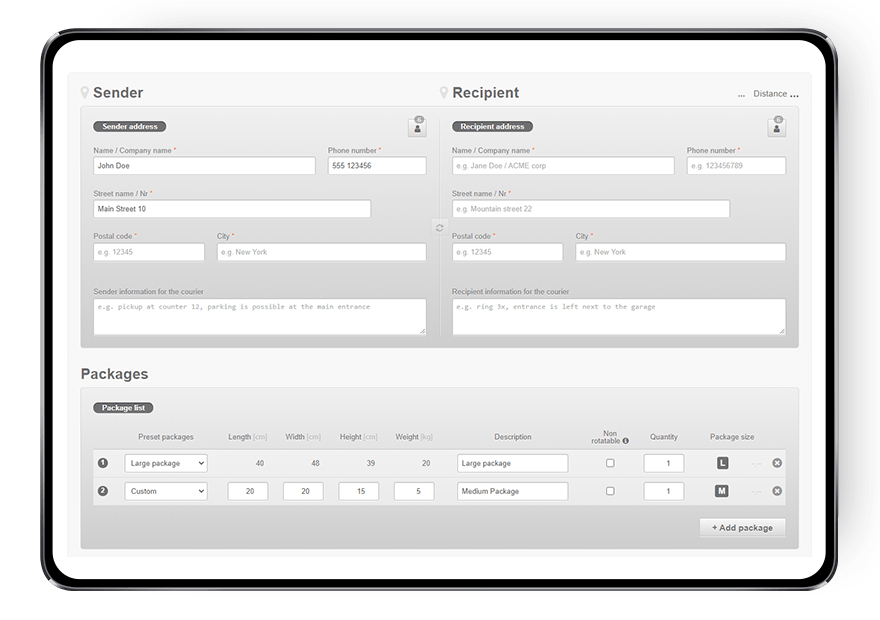Swap sender and recipient addresses icon

click(x=439, y=228)
